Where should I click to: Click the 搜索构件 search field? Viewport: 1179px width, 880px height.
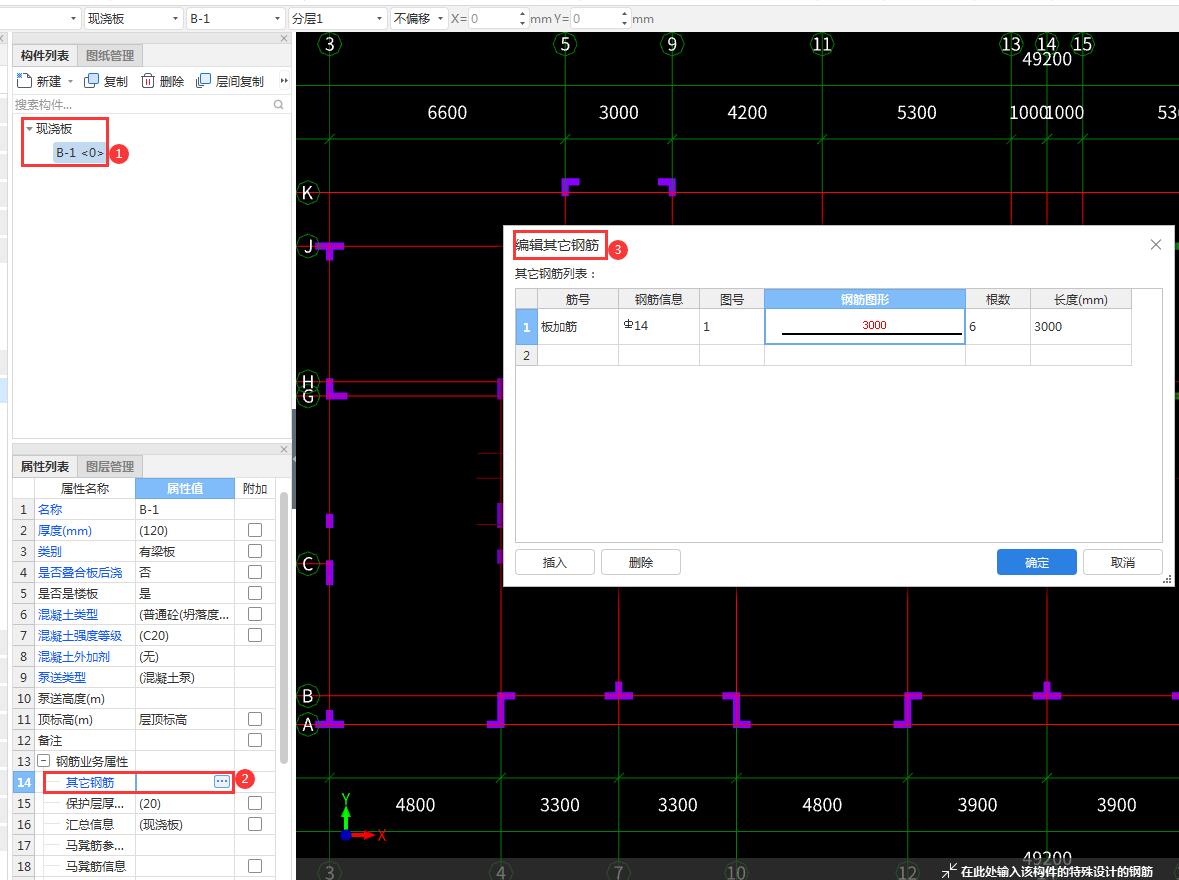[143, 105]
